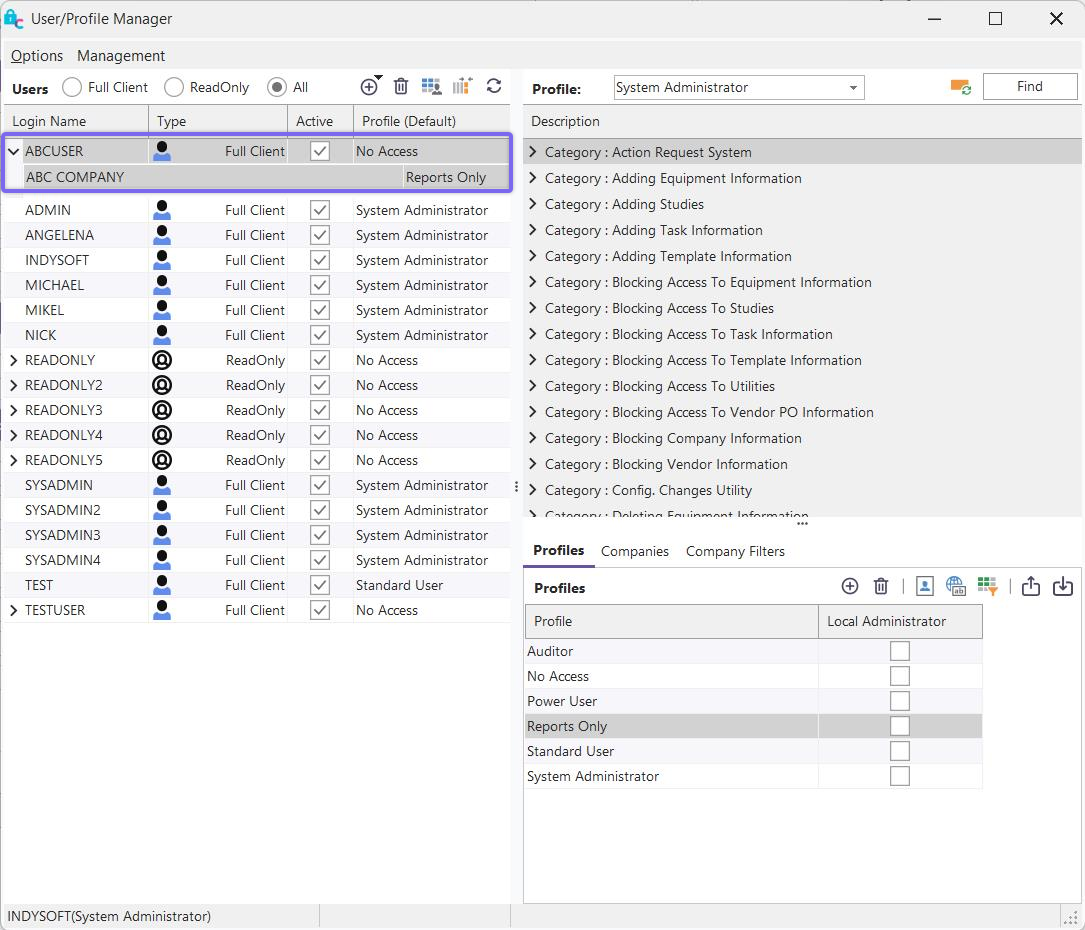Click the orange profile refresh icon

(x=960, y=88)
